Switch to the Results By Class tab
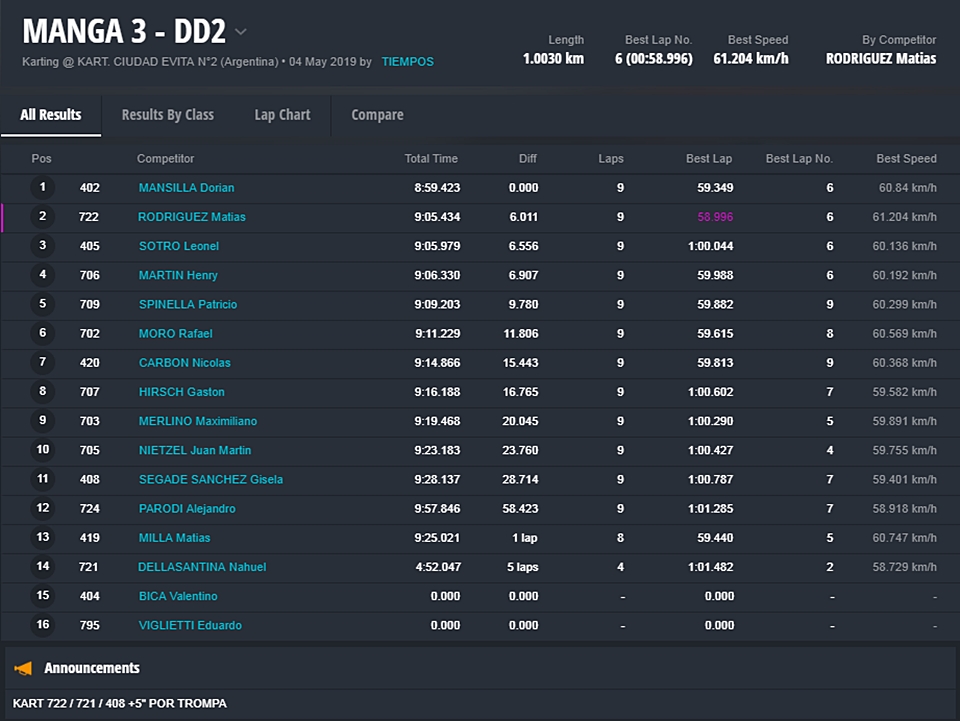Image resolution: width=960 pixels, height=721 pixels. coord(167,115)
